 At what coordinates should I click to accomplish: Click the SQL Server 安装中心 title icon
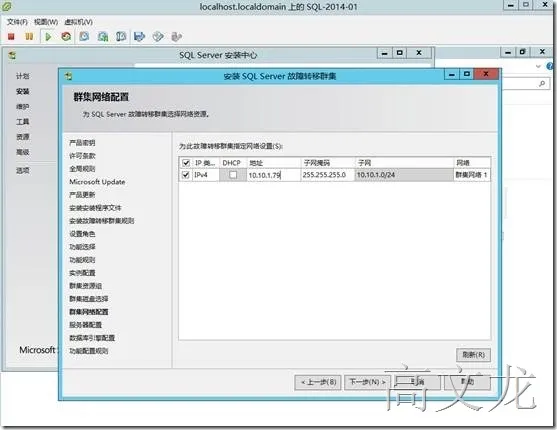(12, 55)
